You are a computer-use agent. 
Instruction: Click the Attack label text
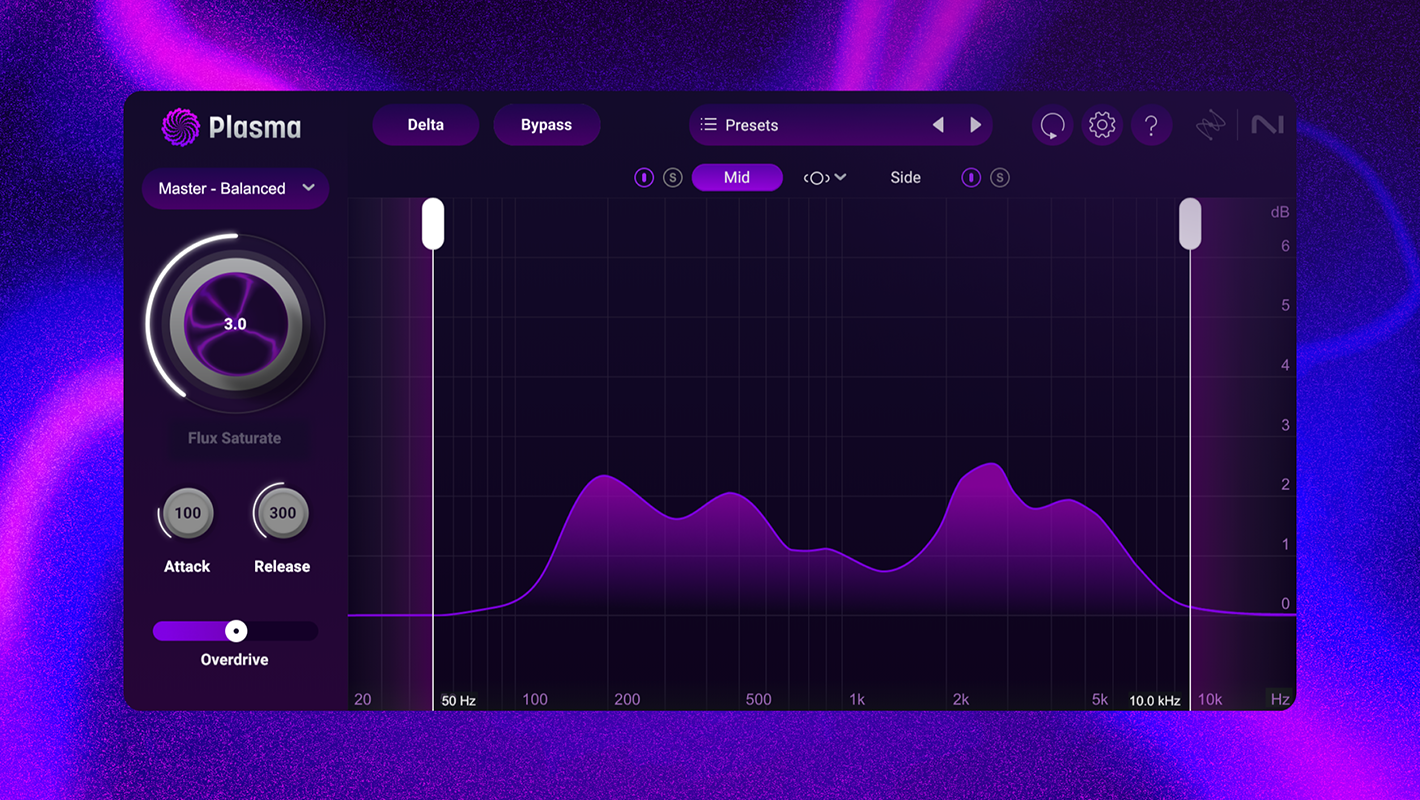(x=187, y=566)
